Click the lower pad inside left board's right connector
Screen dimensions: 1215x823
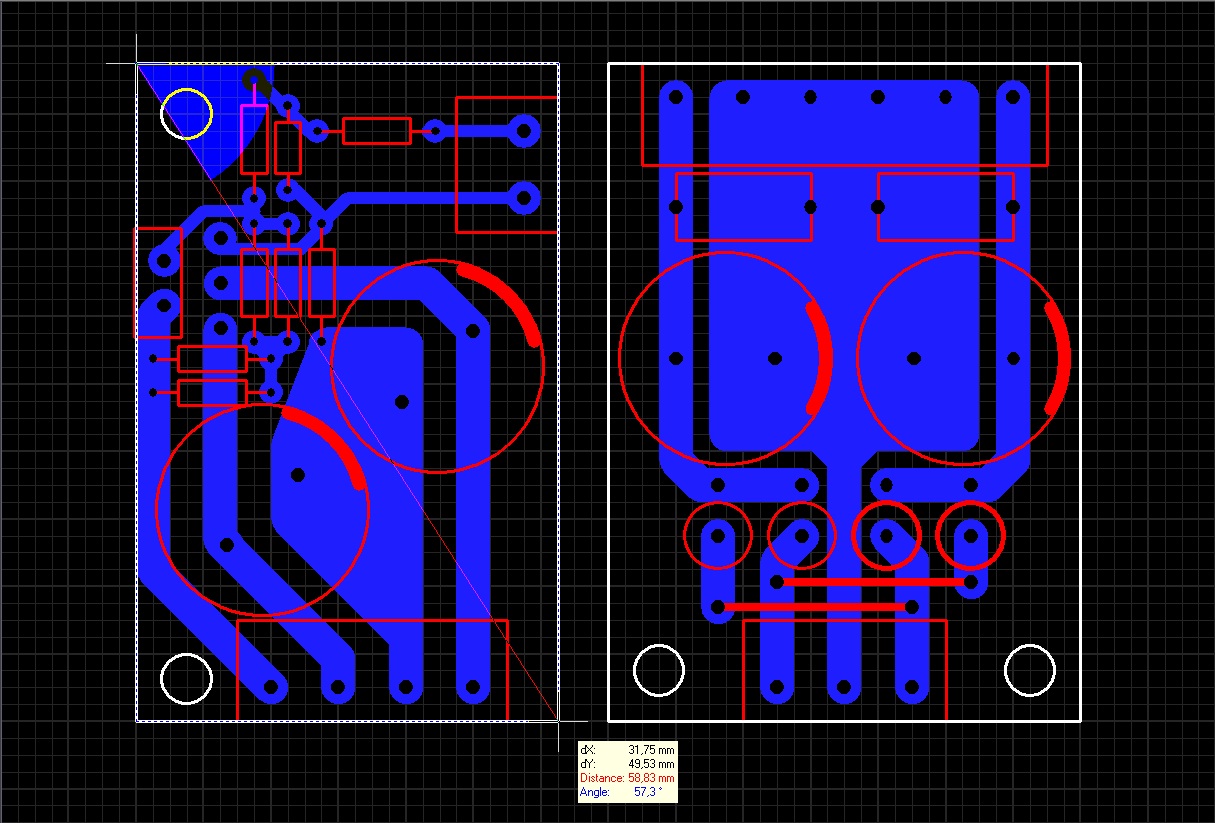522,197
